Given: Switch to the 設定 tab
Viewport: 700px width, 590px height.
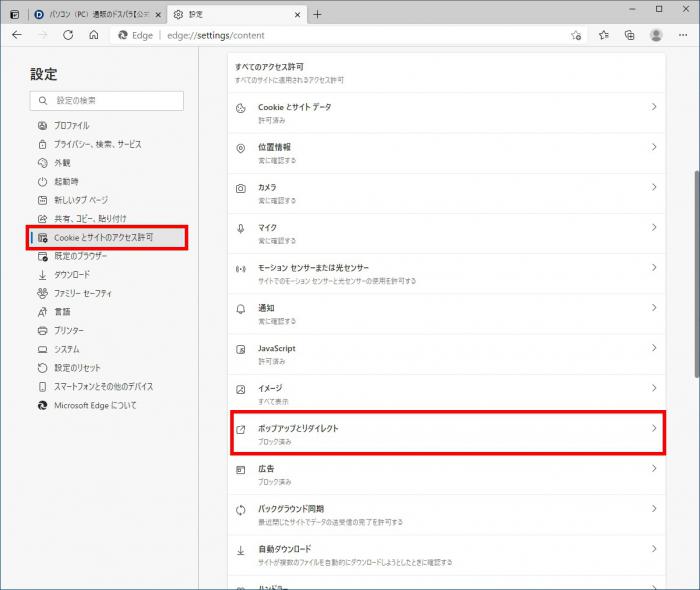Looking at the screenshot, I should pyautogui.click(x=237, y=14).
